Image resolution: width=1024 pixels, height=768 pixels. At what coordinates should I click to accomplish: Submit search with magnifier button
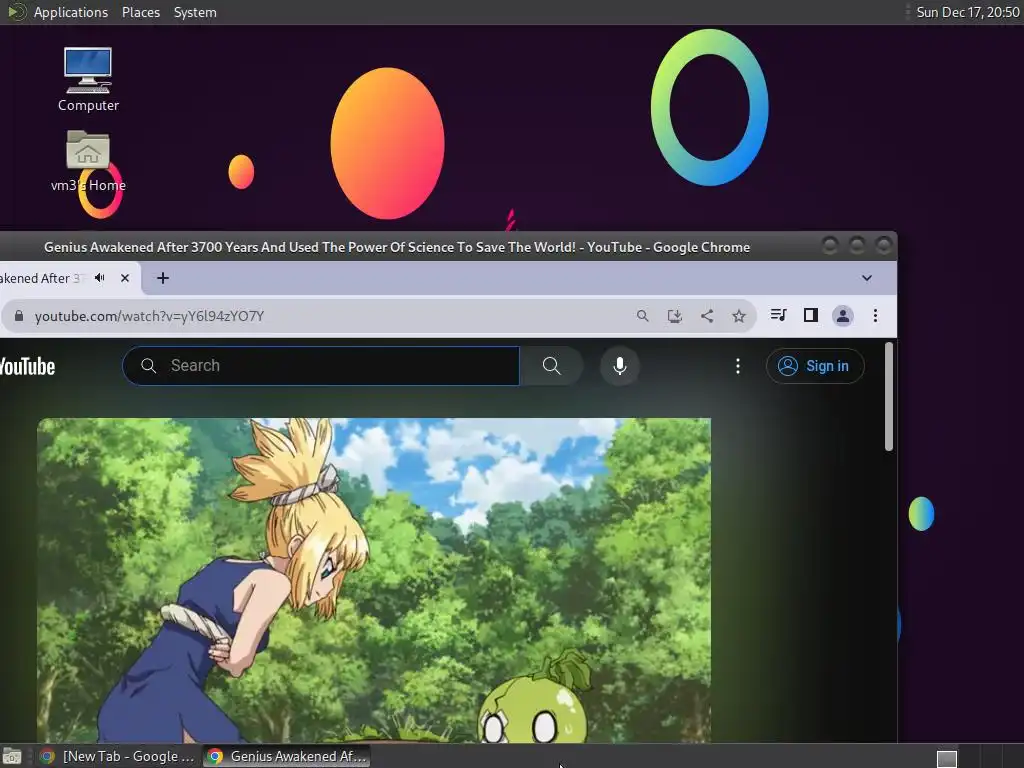552,366
